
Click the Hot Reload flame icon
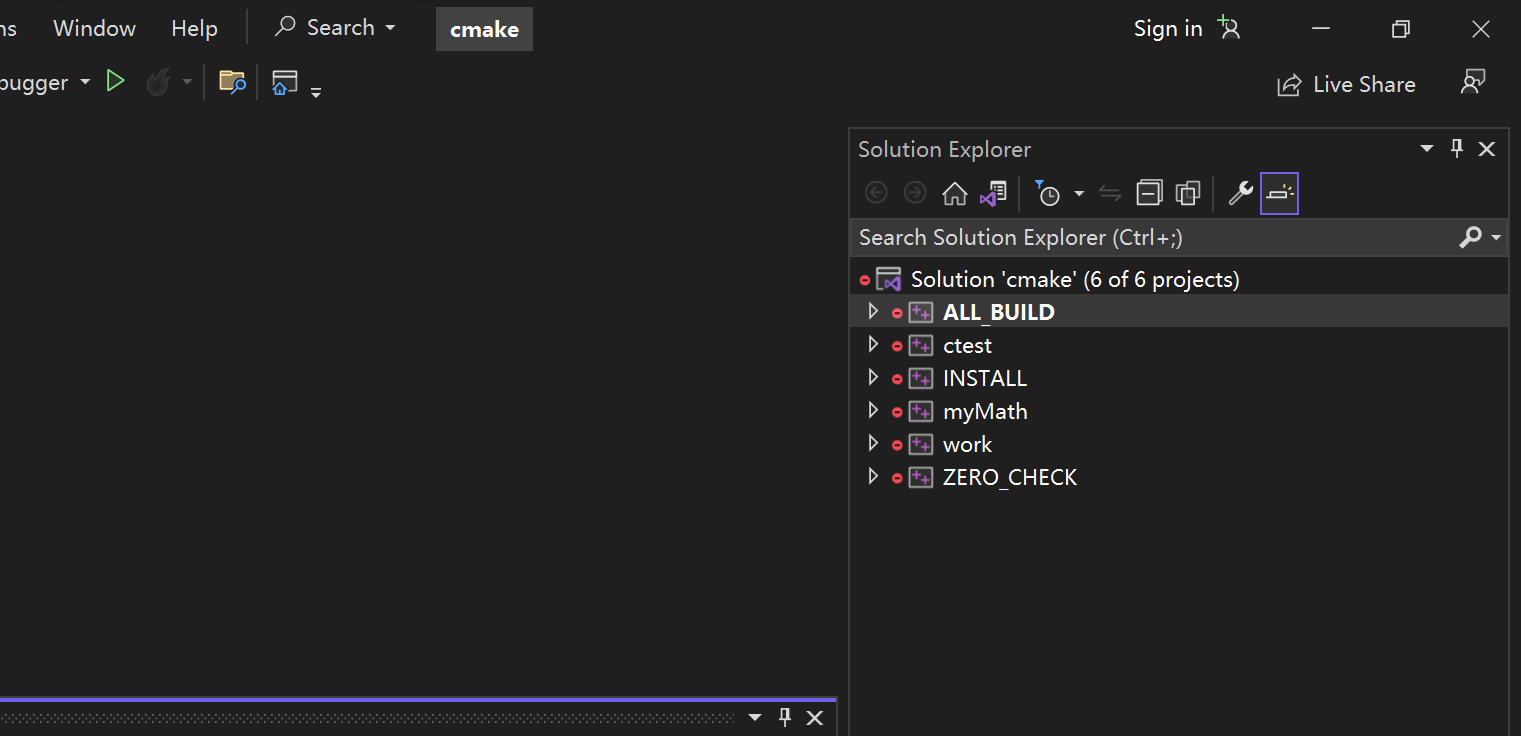158,82
